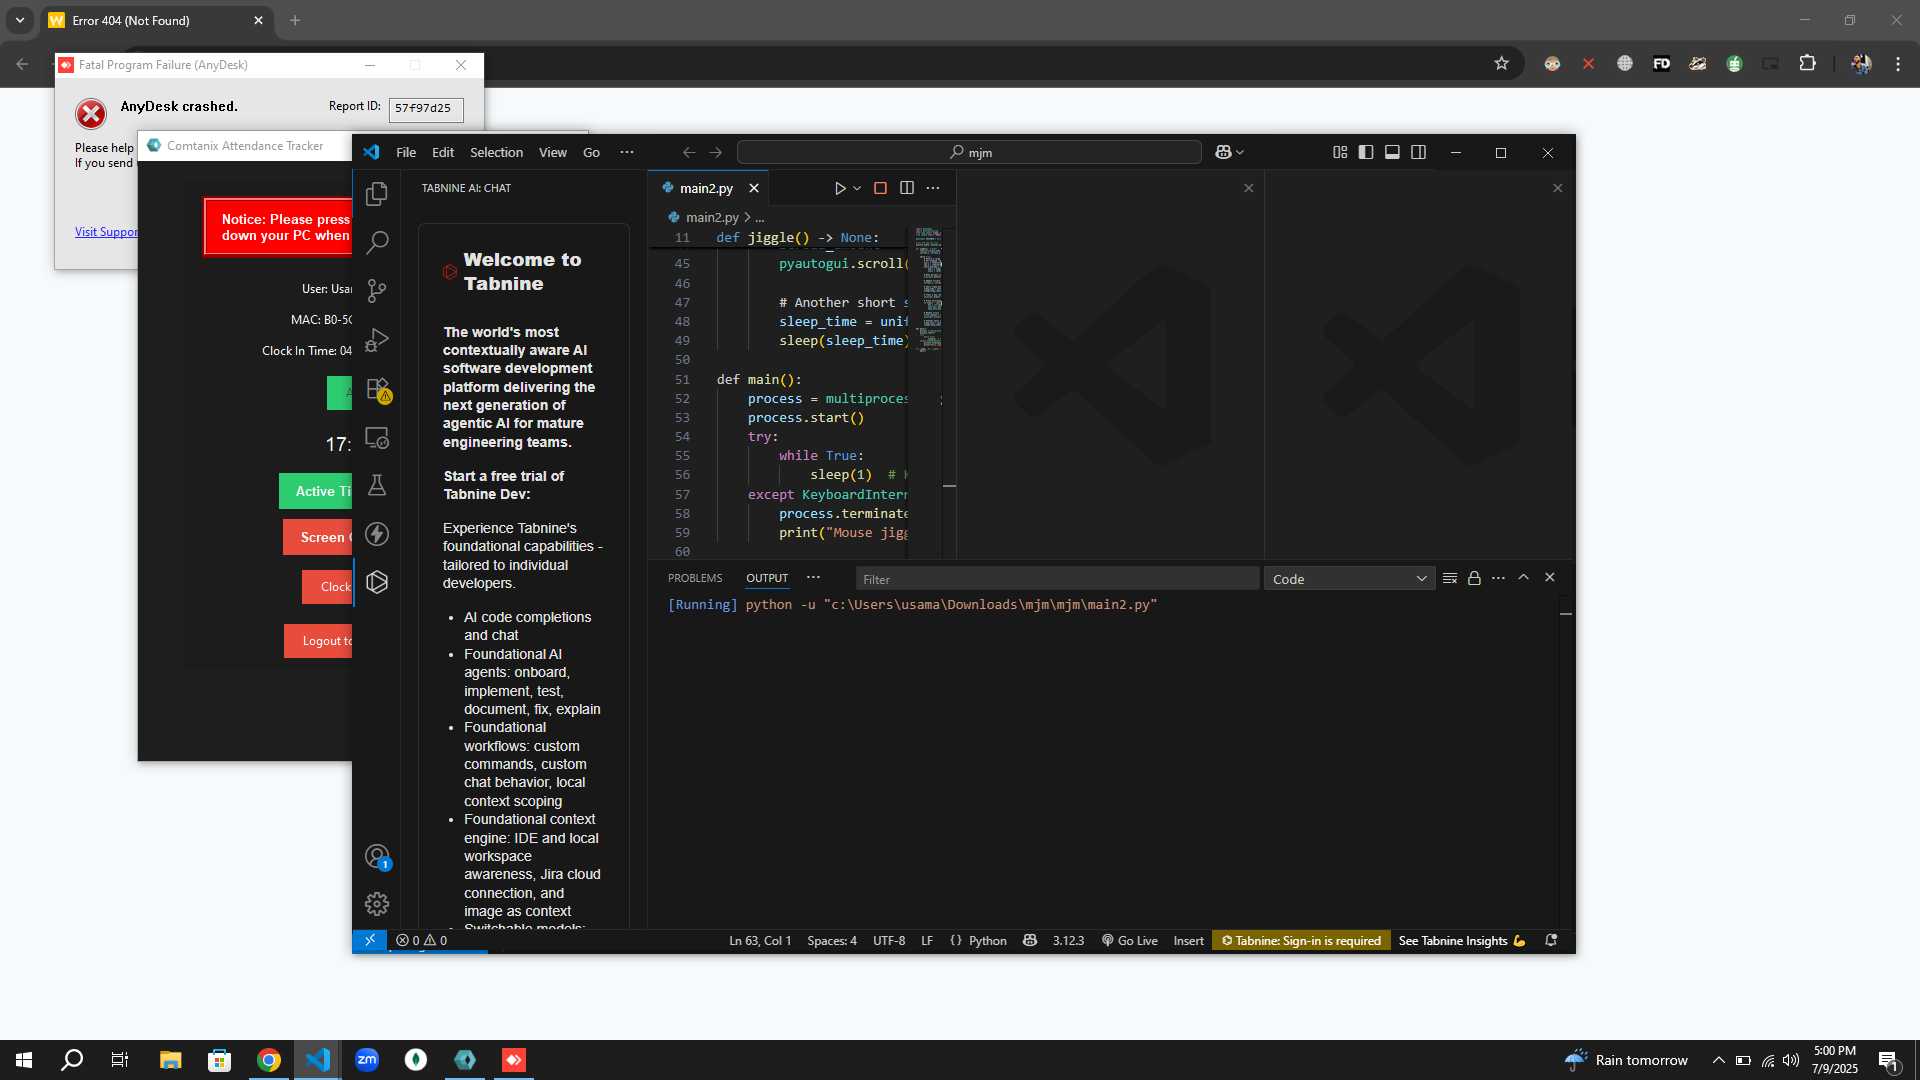Image resolution: width=1920 pixels, height=1080 pixels.
Task: Open Chrome extensions puzzle icon
Action: [x=1807, y=63]
